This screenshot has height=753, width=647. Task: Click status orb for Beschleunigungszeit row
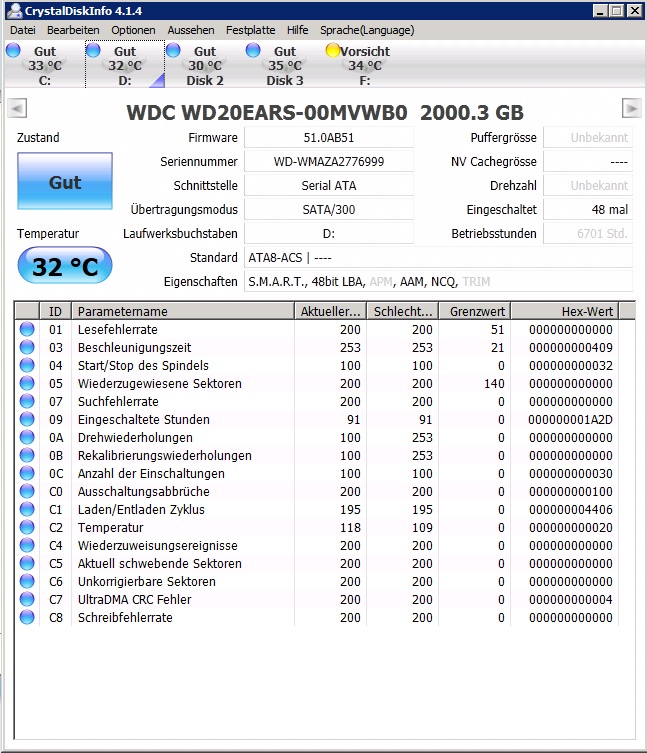click(x=27, y=347)
